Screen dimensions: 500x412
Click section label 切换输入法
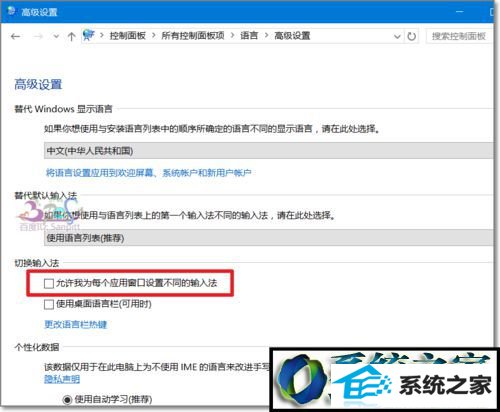point(37,263)
